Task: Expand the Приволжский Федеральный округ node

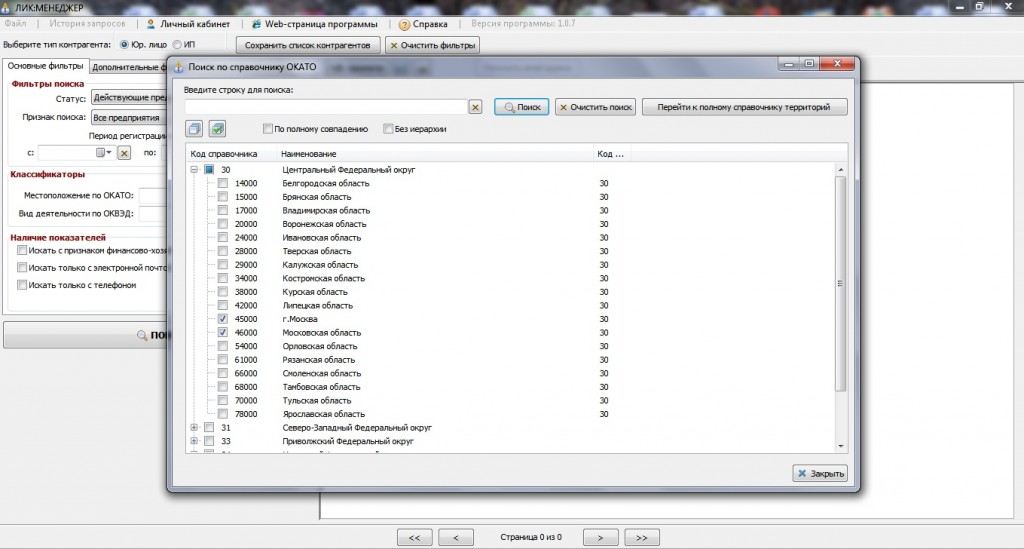Action: (194, 441)
